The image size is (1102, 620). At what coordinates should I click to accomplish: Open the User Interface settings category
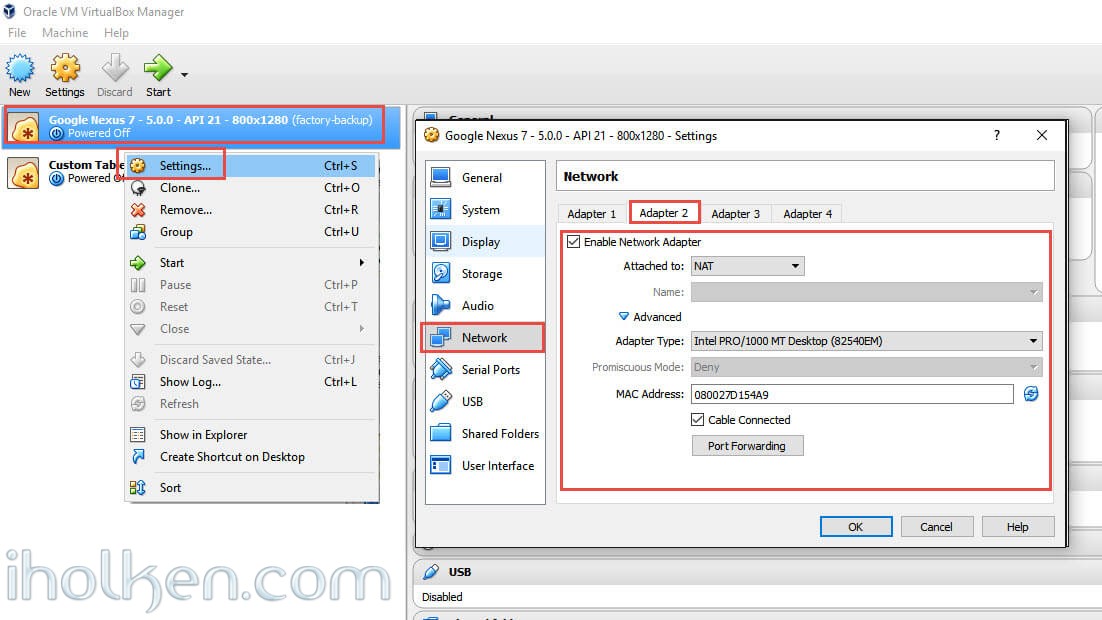coord(485,465)
